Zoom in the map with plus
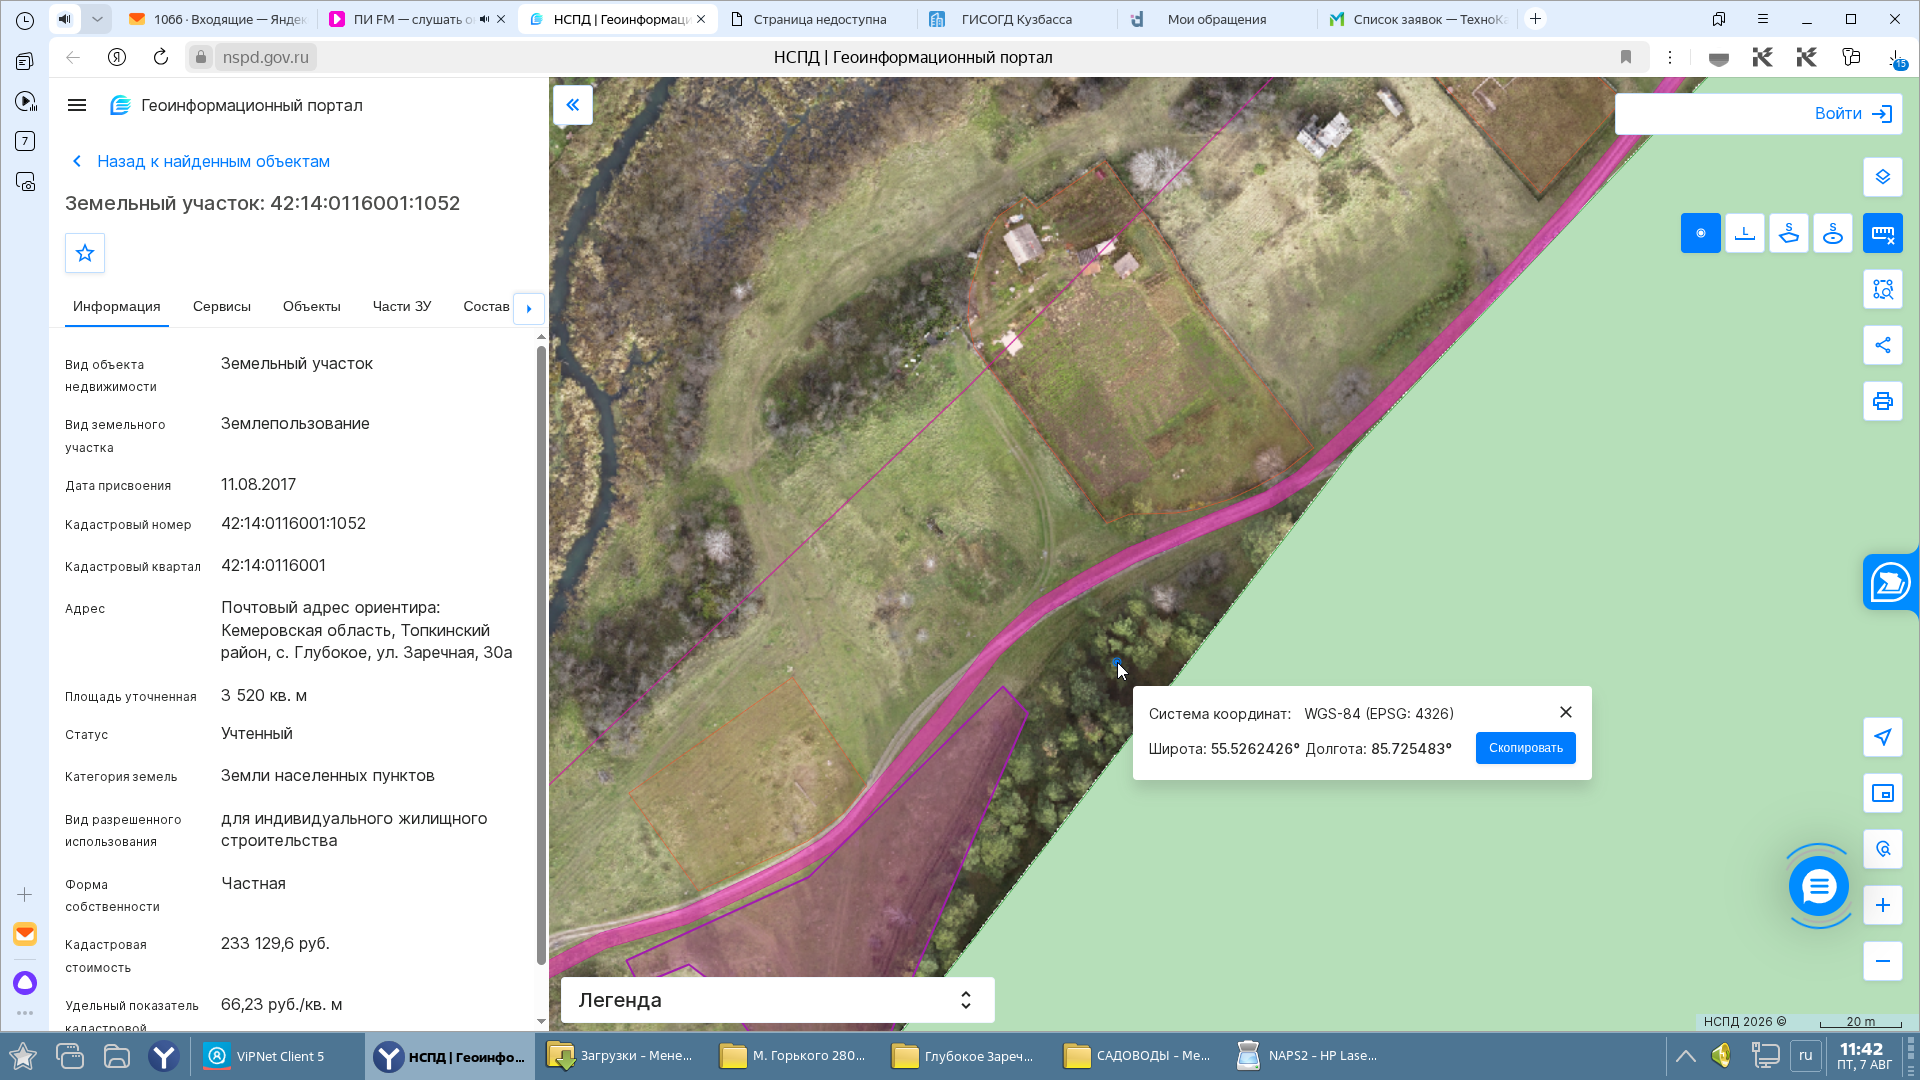 [x=1882, y=905]
